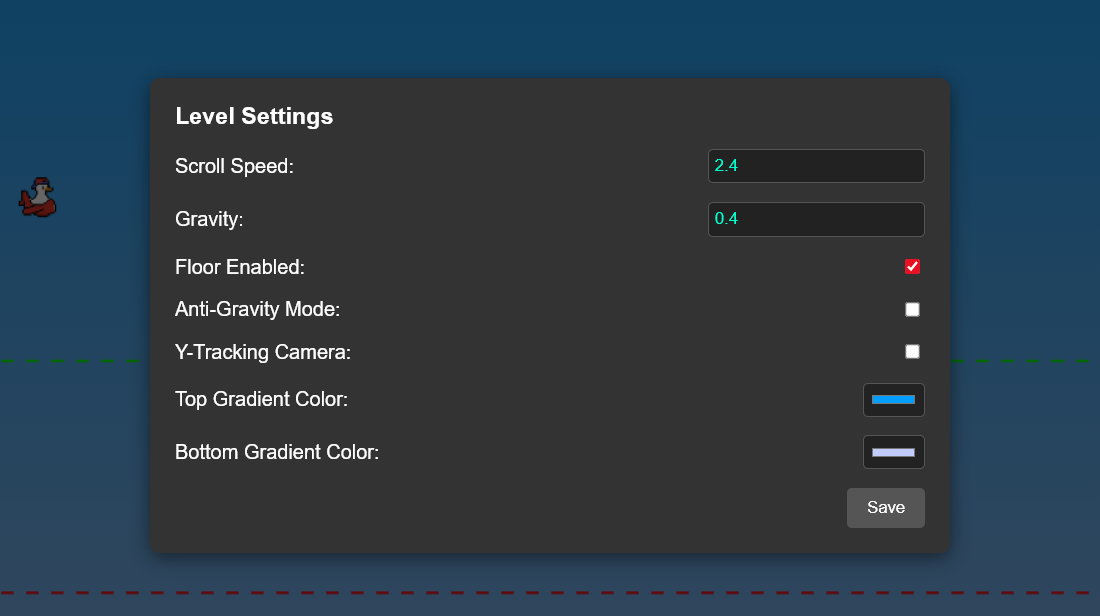The height and width of the screenshot is (616, 1100).
Task: Click the "Gravity:" label text
Action: point(209,219)
